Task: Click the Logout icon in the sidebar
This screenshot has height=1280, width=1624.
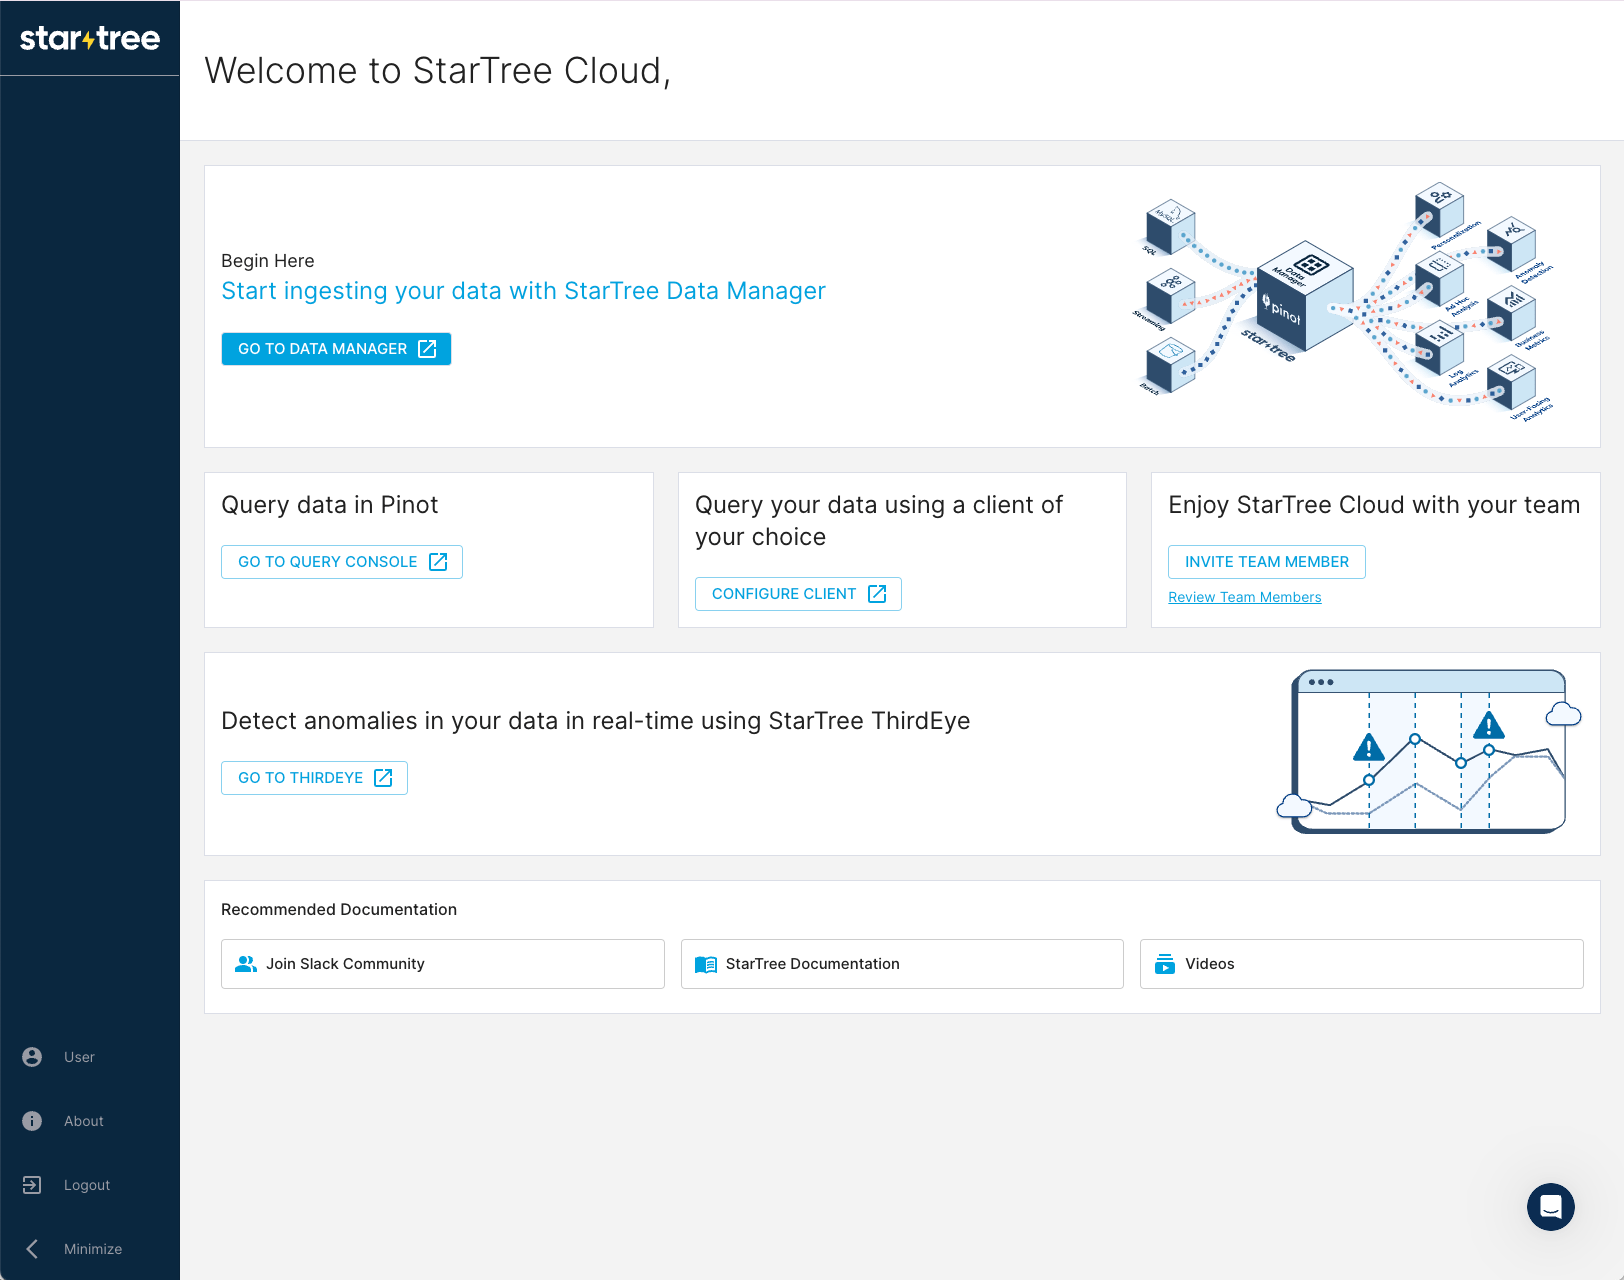Action: click(31, 1185)
